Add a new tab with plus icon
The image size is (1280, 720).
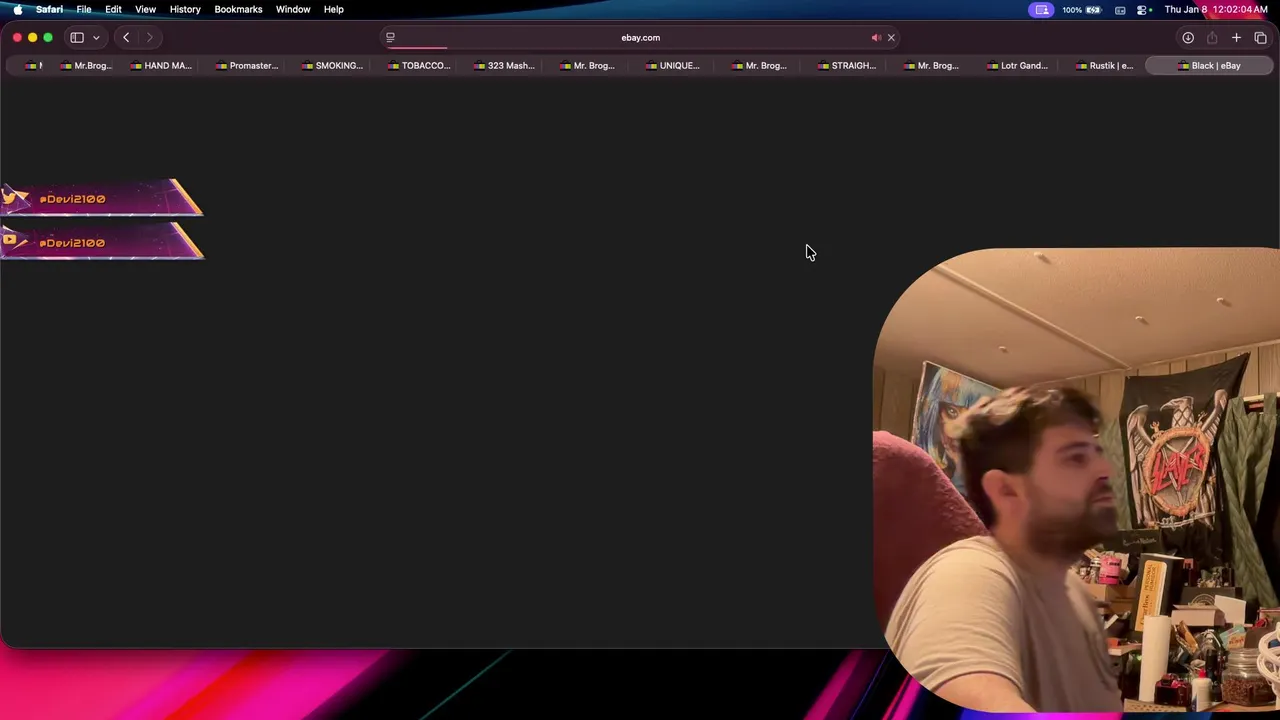(1236, 37)
